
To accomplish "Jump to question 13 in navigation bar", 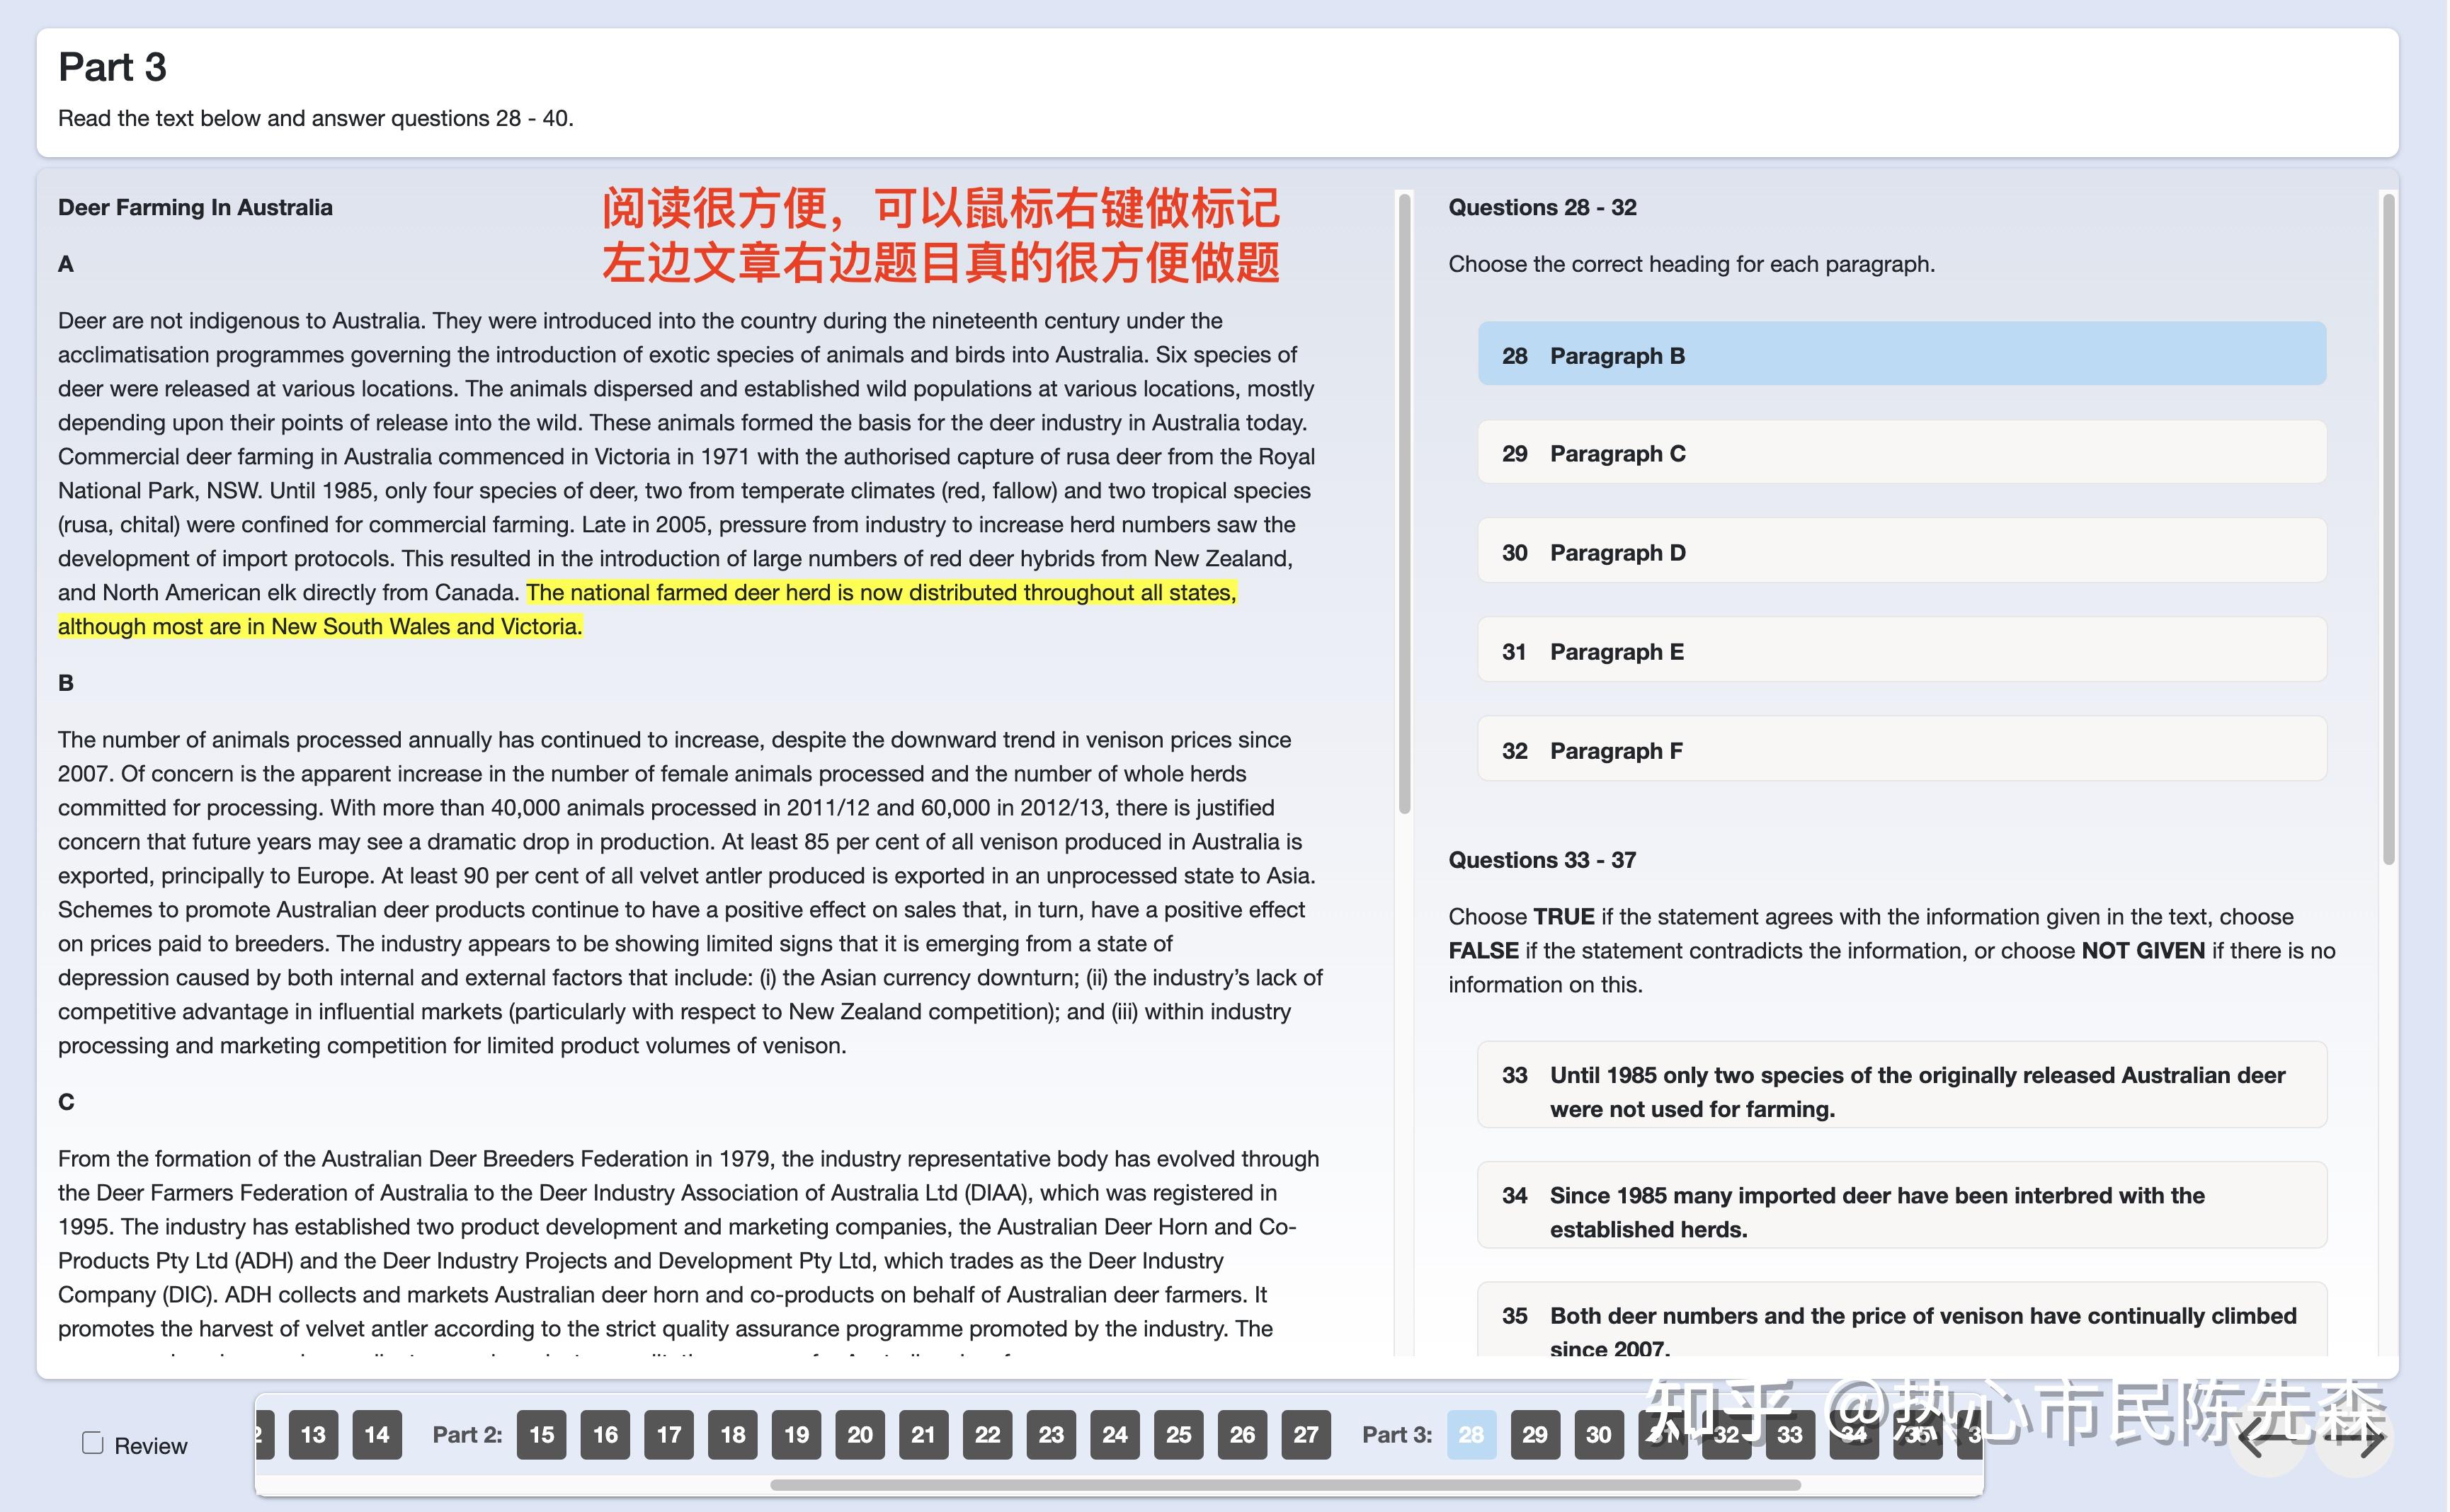I will (313, 1435).
